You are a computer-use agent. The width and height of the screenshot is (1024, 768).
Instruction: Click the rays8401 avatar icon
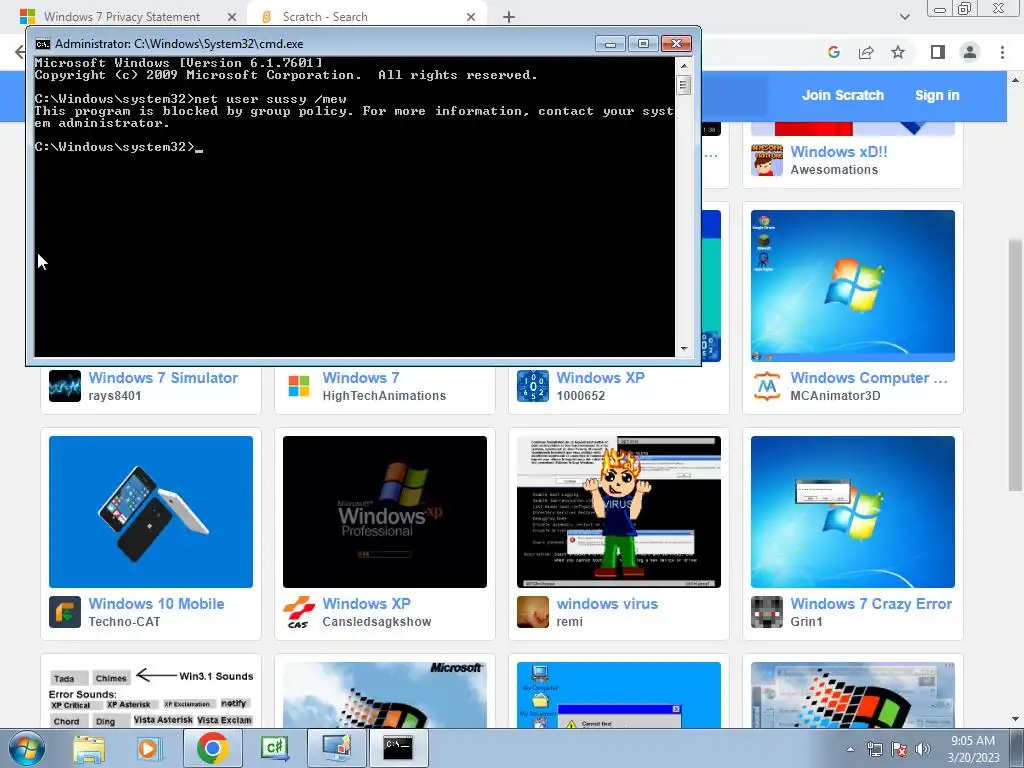tap(65, 386)
